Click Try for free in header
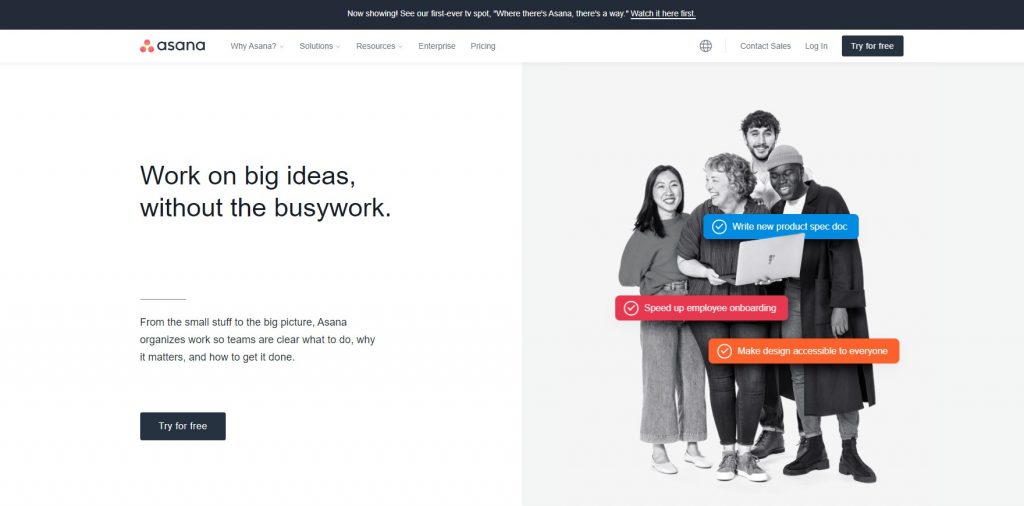The height and width of the screenshot is (506, 1024). tap(872, 46)
